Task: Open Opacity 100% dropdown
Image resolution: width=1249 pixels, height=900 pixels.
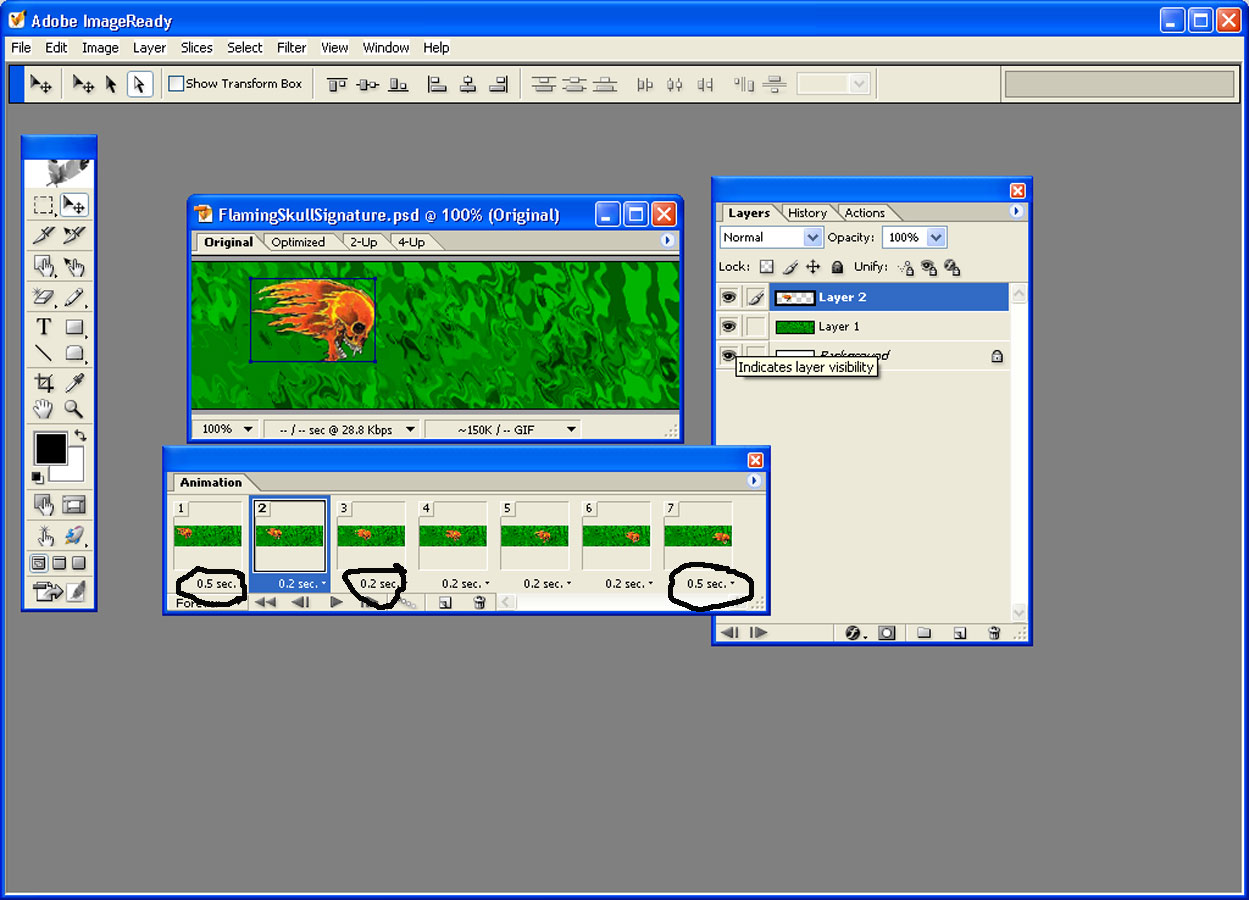Action: (914, 238)
